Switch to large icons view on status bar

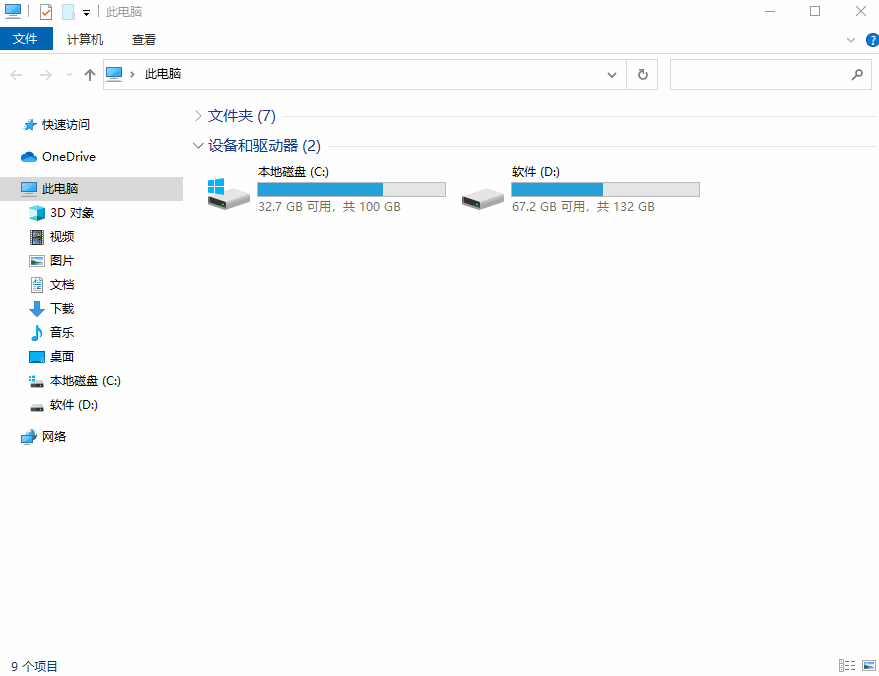tap(866, 665)
